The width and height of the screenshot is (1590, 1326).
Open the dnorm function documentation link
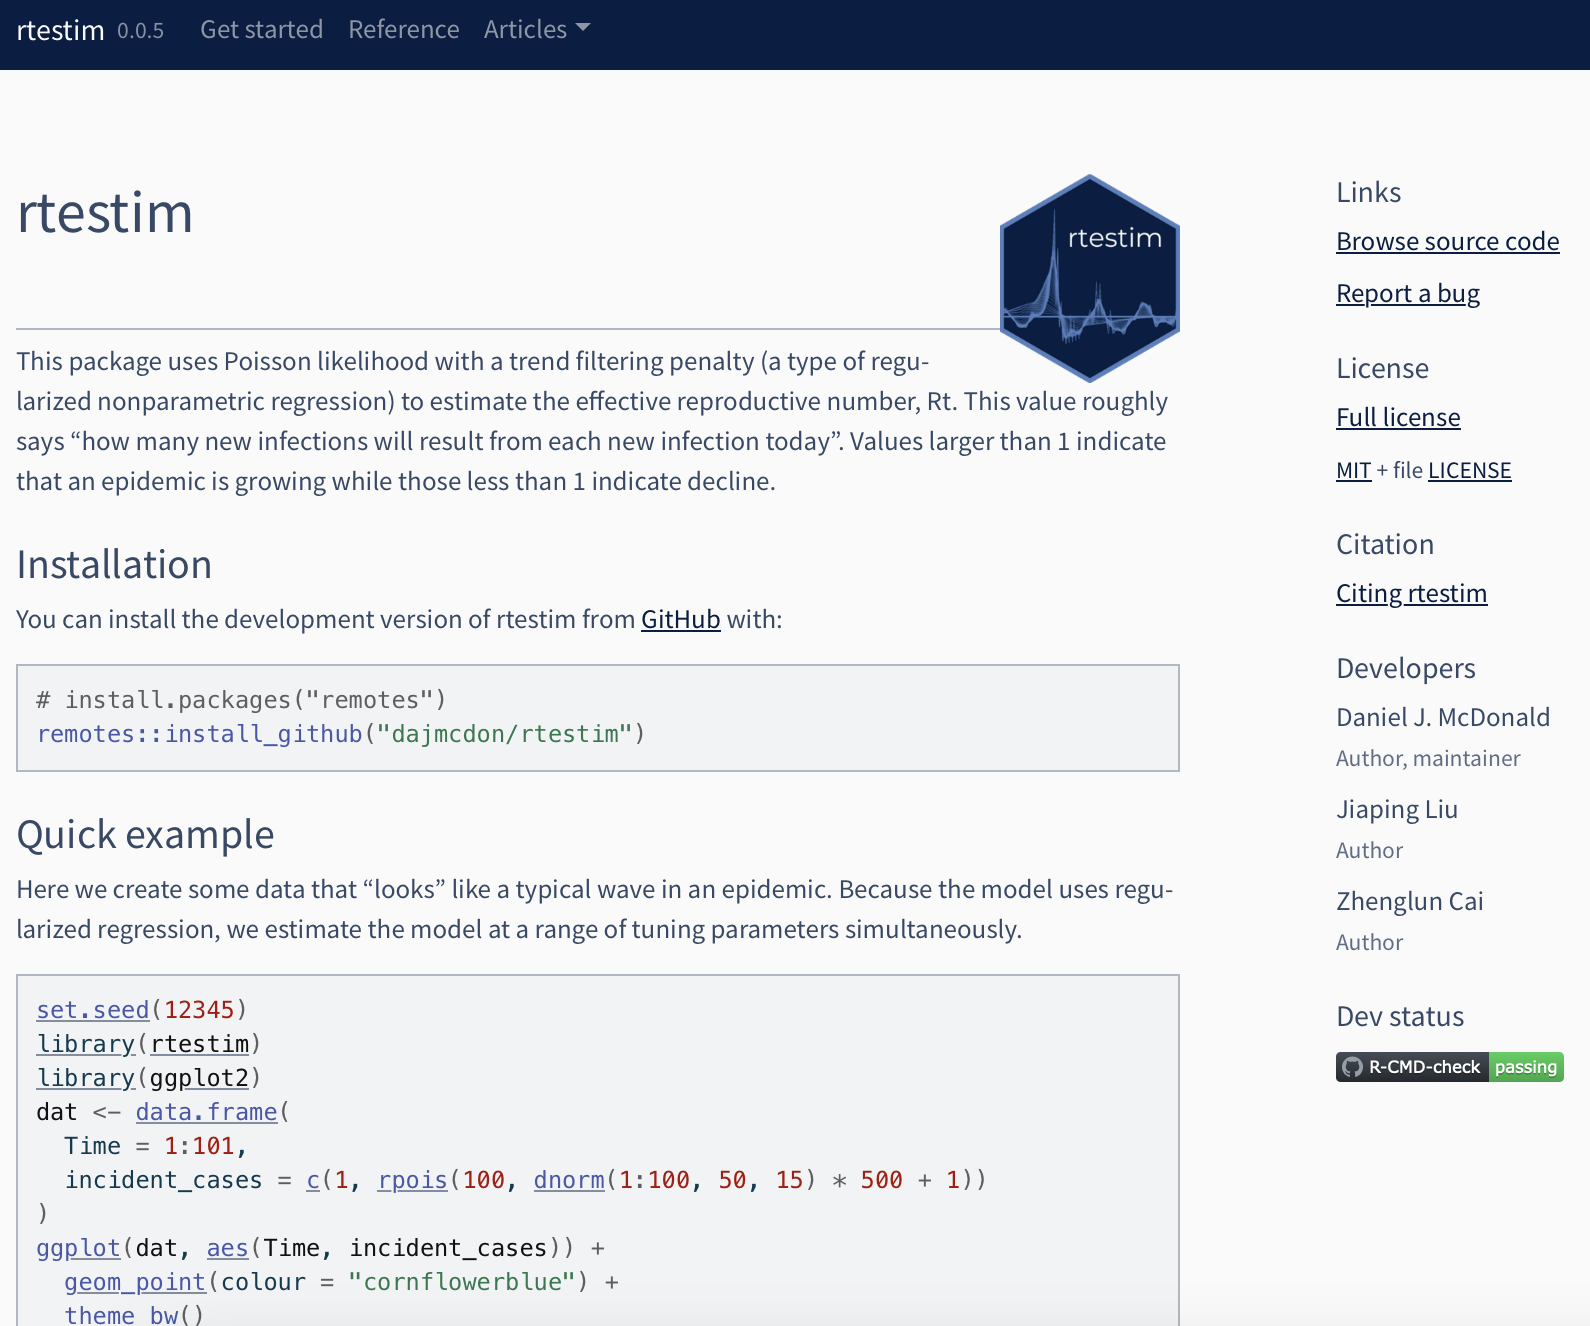click(x=568, y=1180)
